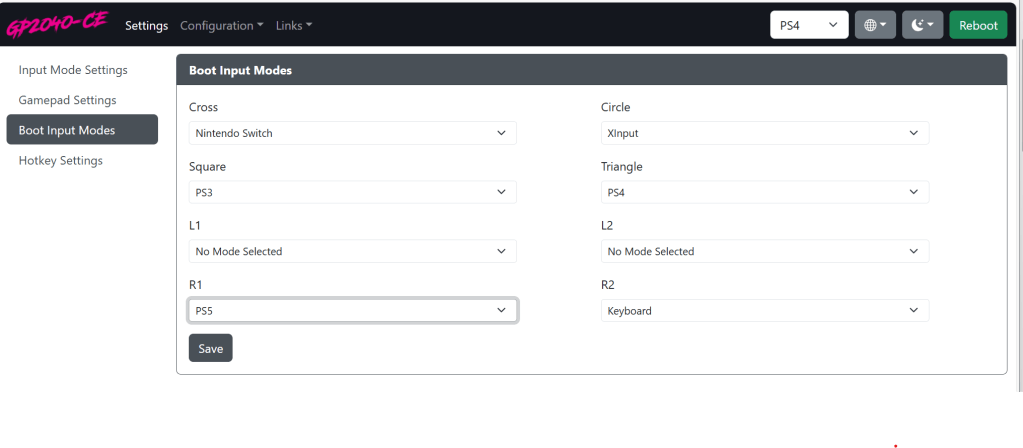Open the Configuration menu
This screenshot has height=448, width=1023.
tap(221, 25)
